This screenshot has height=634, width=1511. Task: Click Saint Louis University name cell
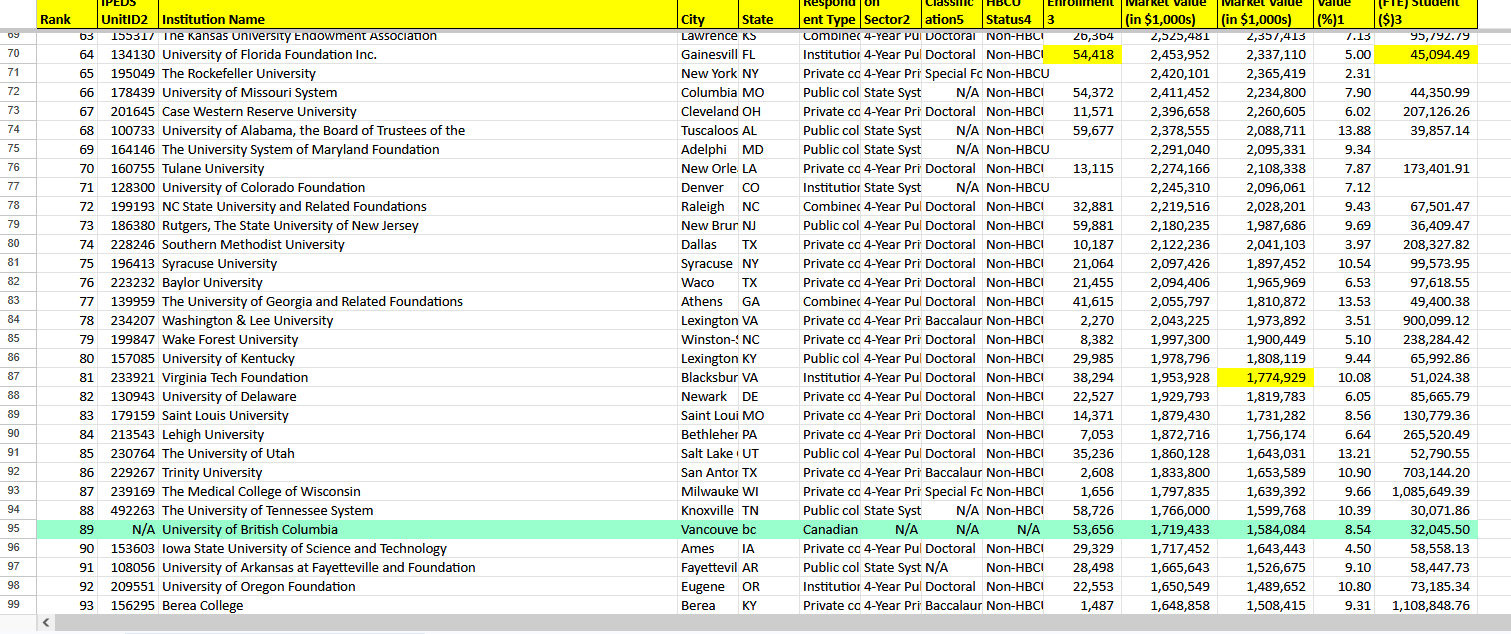coord(417,415)
